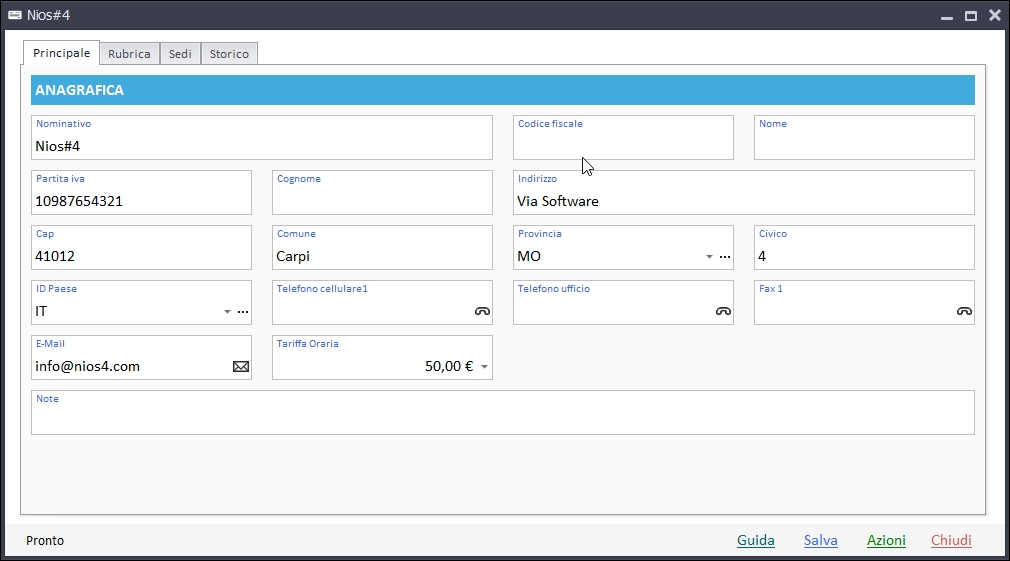This screenshot has width=1010, height=561.
Task: Open the Azioni link
Action: click(886, 540)
